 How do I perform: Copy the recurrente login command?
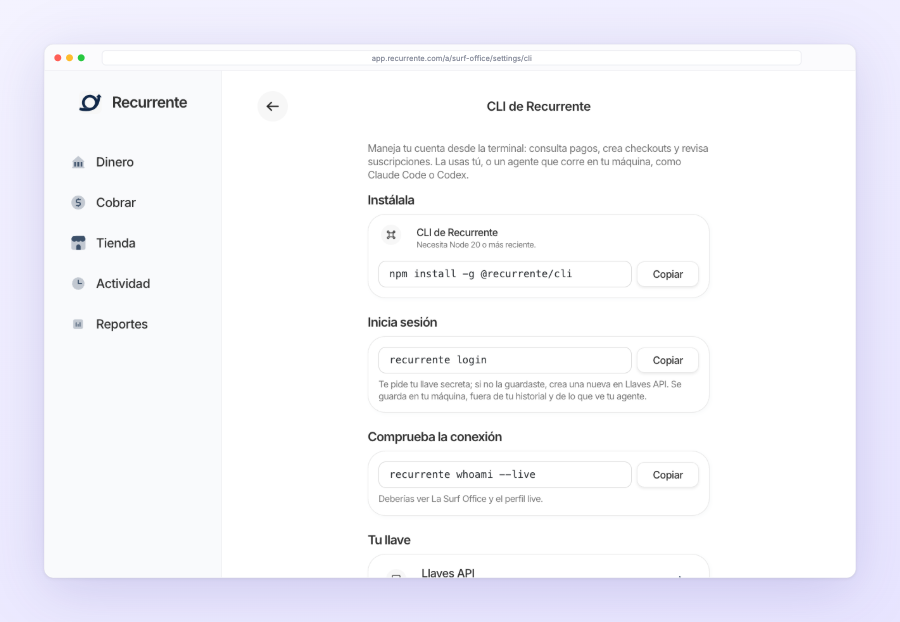point(668,360)
